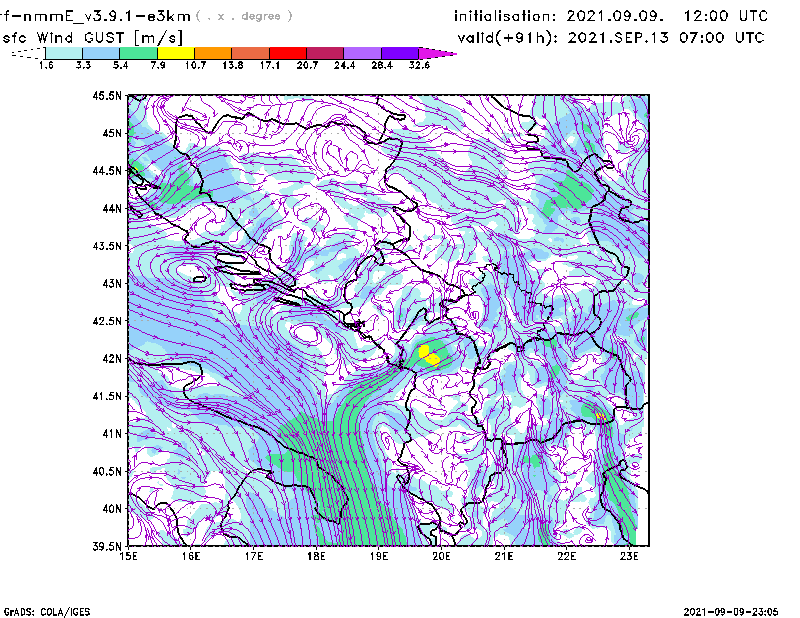Click the light blue legend swatch (3.3–5.4)
Screen dimensions: 800x618
click(x=101, y=53)
